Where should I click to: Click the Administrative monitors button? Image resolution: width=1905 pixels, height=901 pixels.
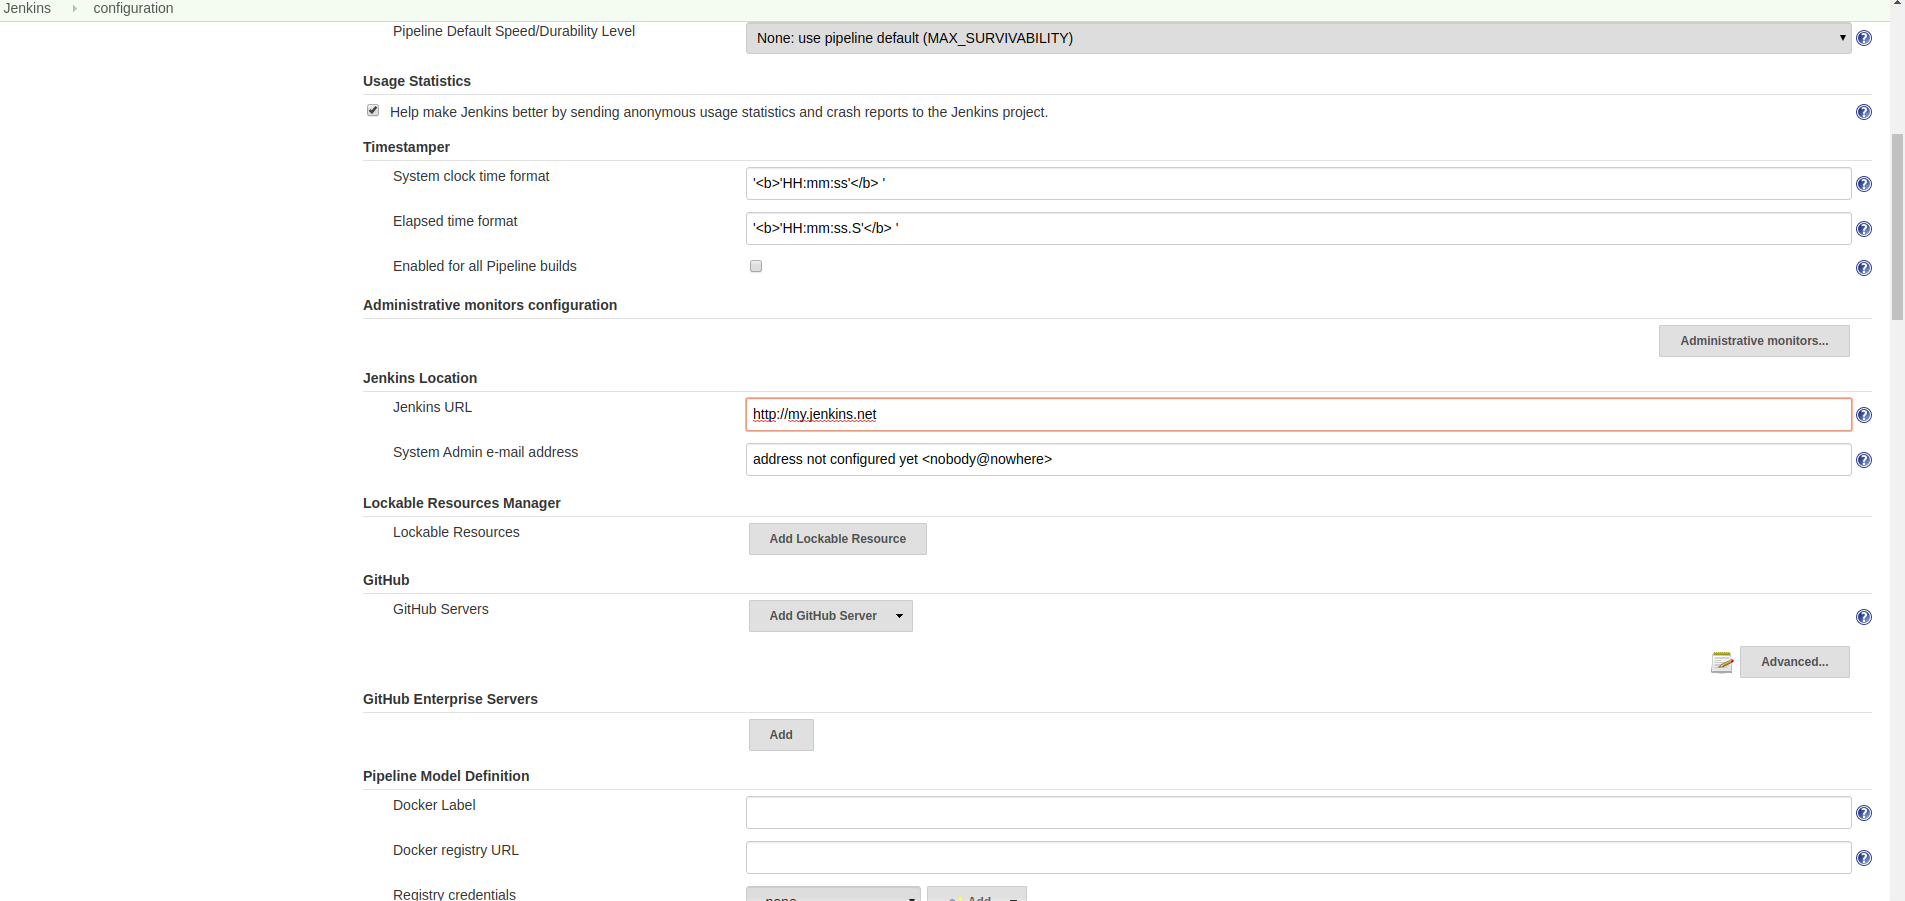tap(1752, 340)
